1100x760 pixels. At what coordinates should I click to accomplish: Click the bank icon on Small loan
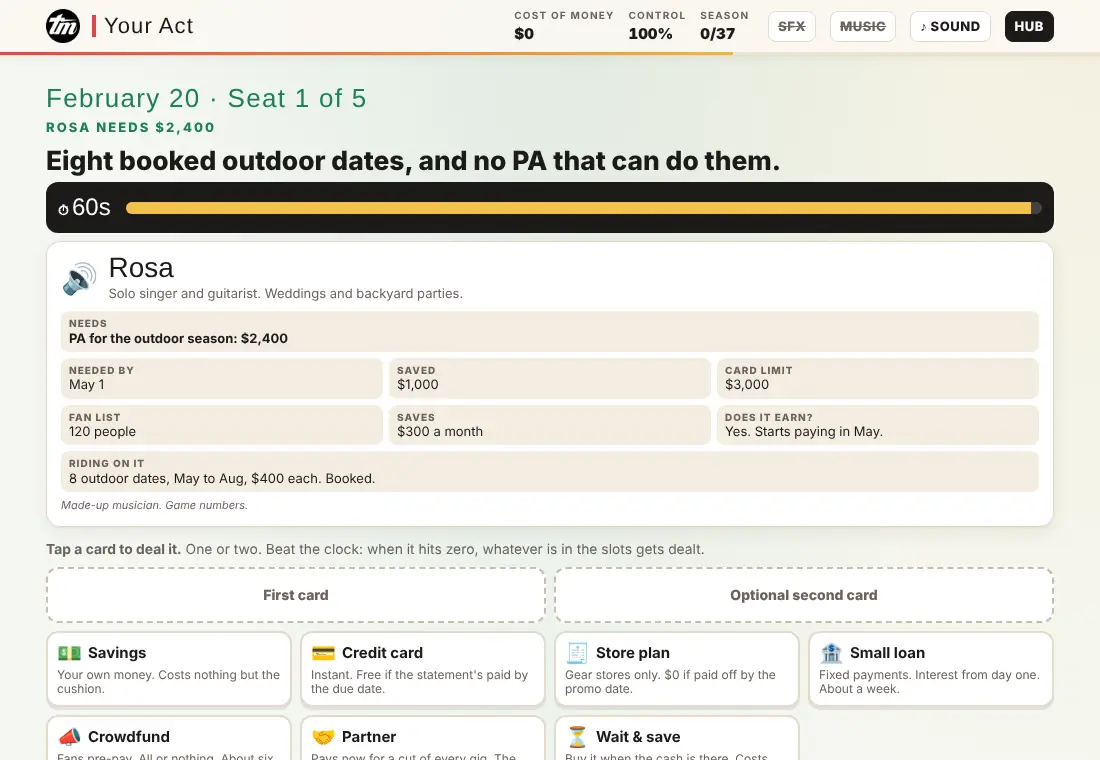point(831,653)
